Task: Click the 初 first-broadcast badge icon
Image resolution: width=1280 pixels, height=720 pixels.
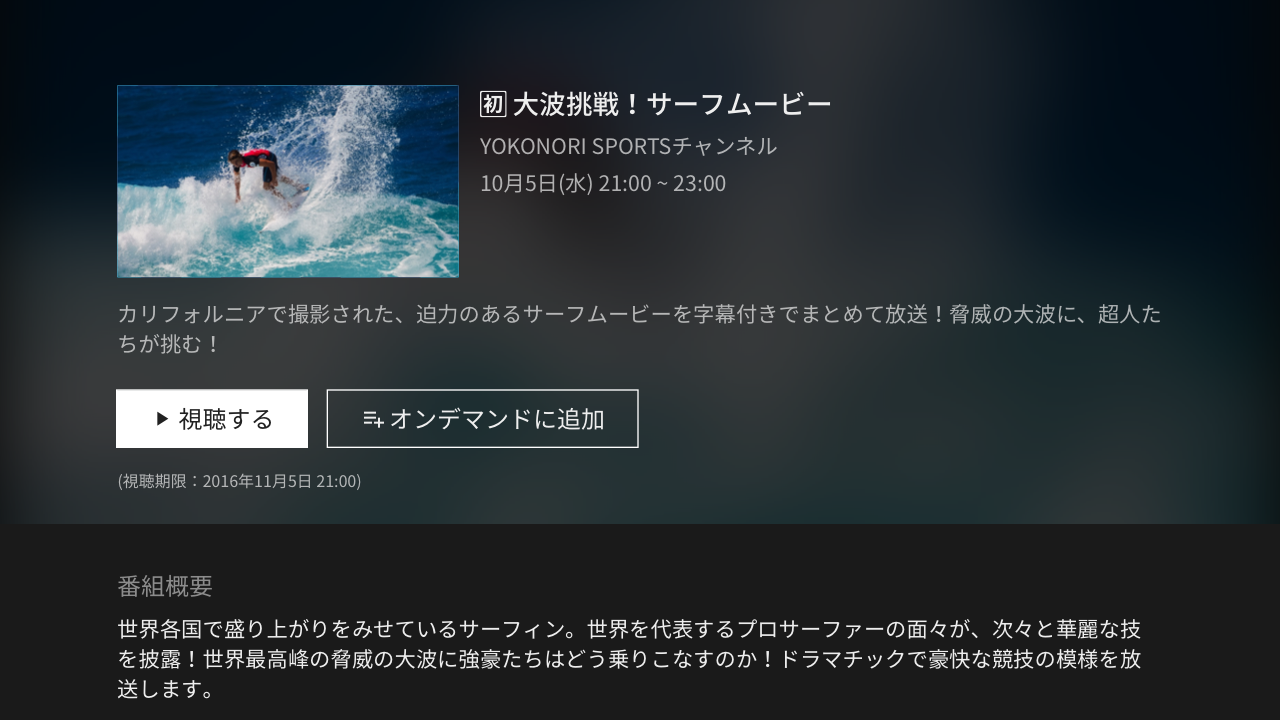Action: [x=493, y=104]
